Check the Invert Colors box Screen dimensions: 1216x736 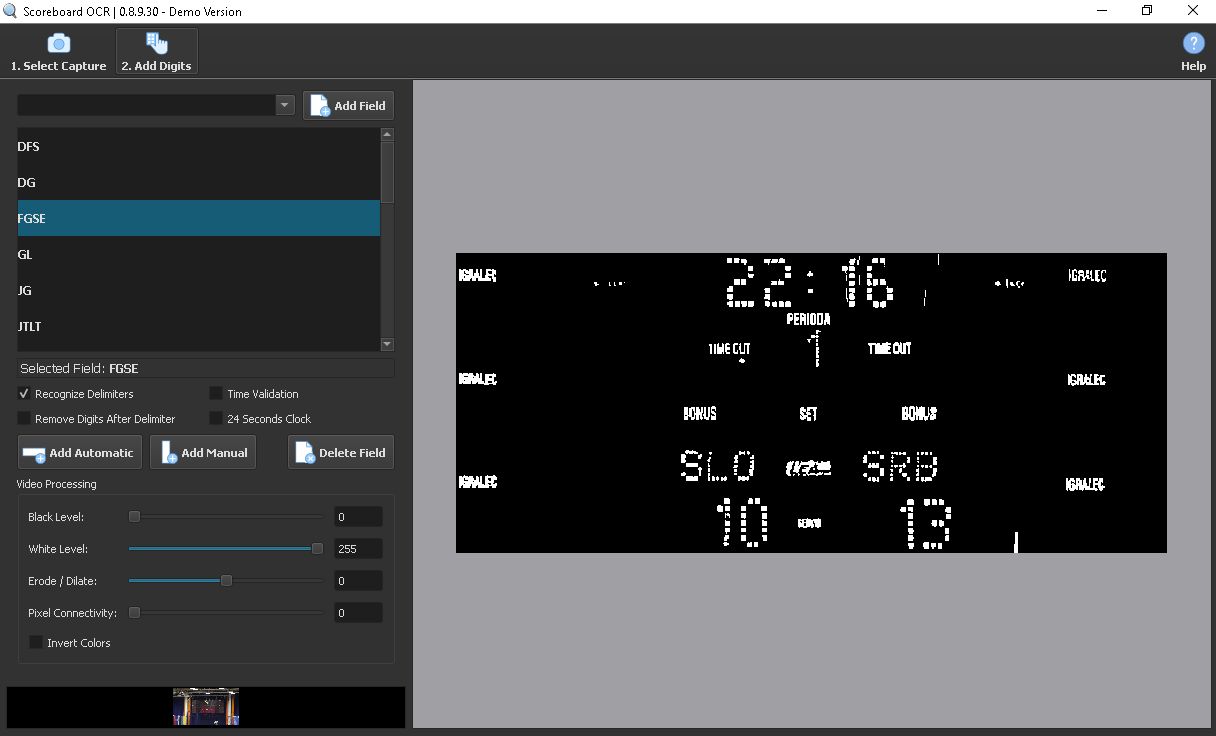pos(37,643)
